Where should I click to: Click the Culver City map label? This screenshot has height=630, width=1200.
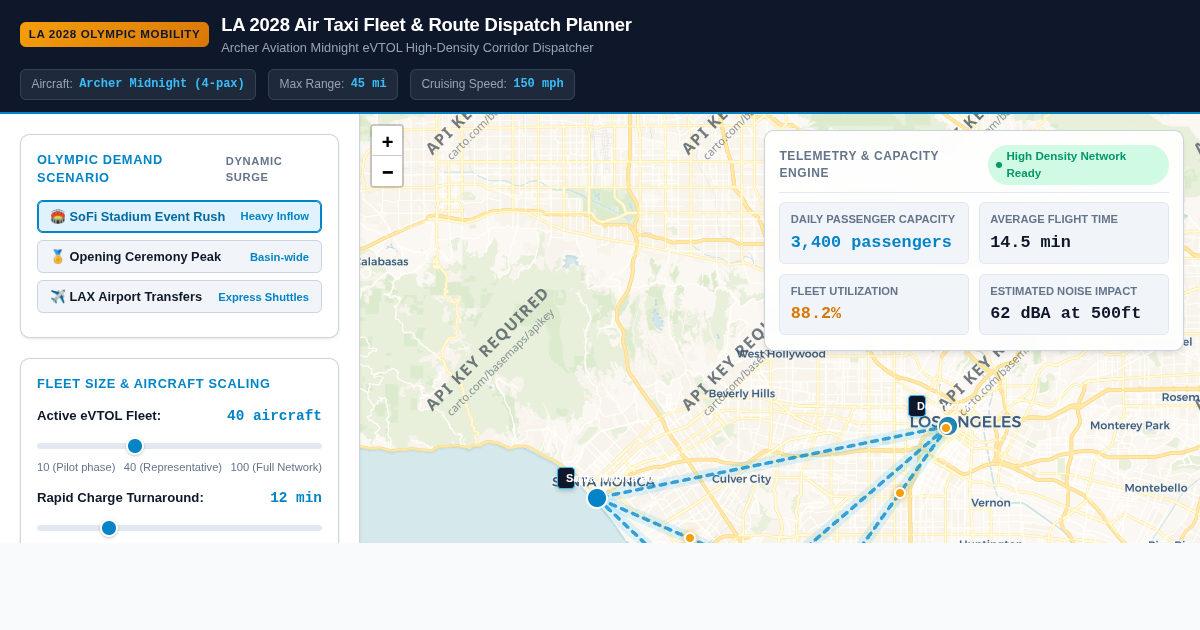(741, 479)
